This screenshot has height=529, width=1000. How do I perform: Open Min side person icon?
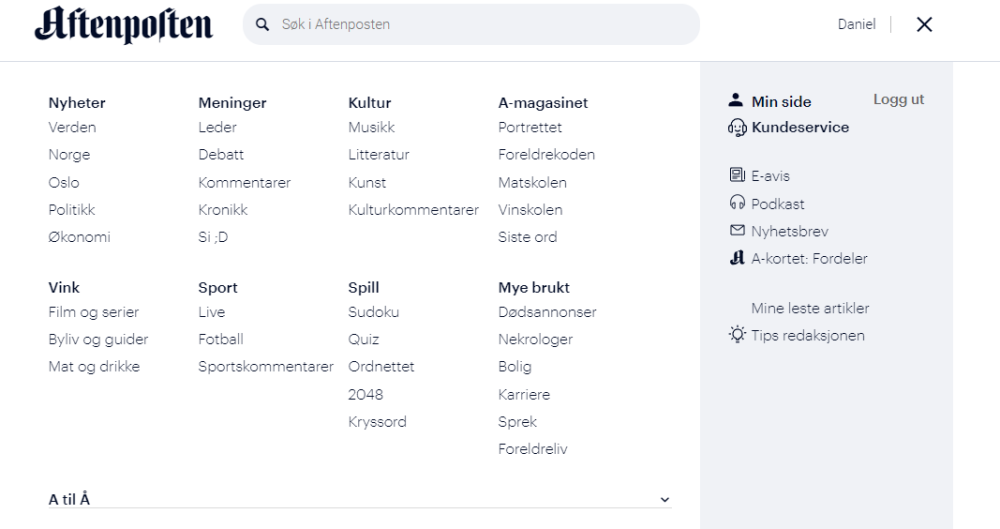[737, 101]
